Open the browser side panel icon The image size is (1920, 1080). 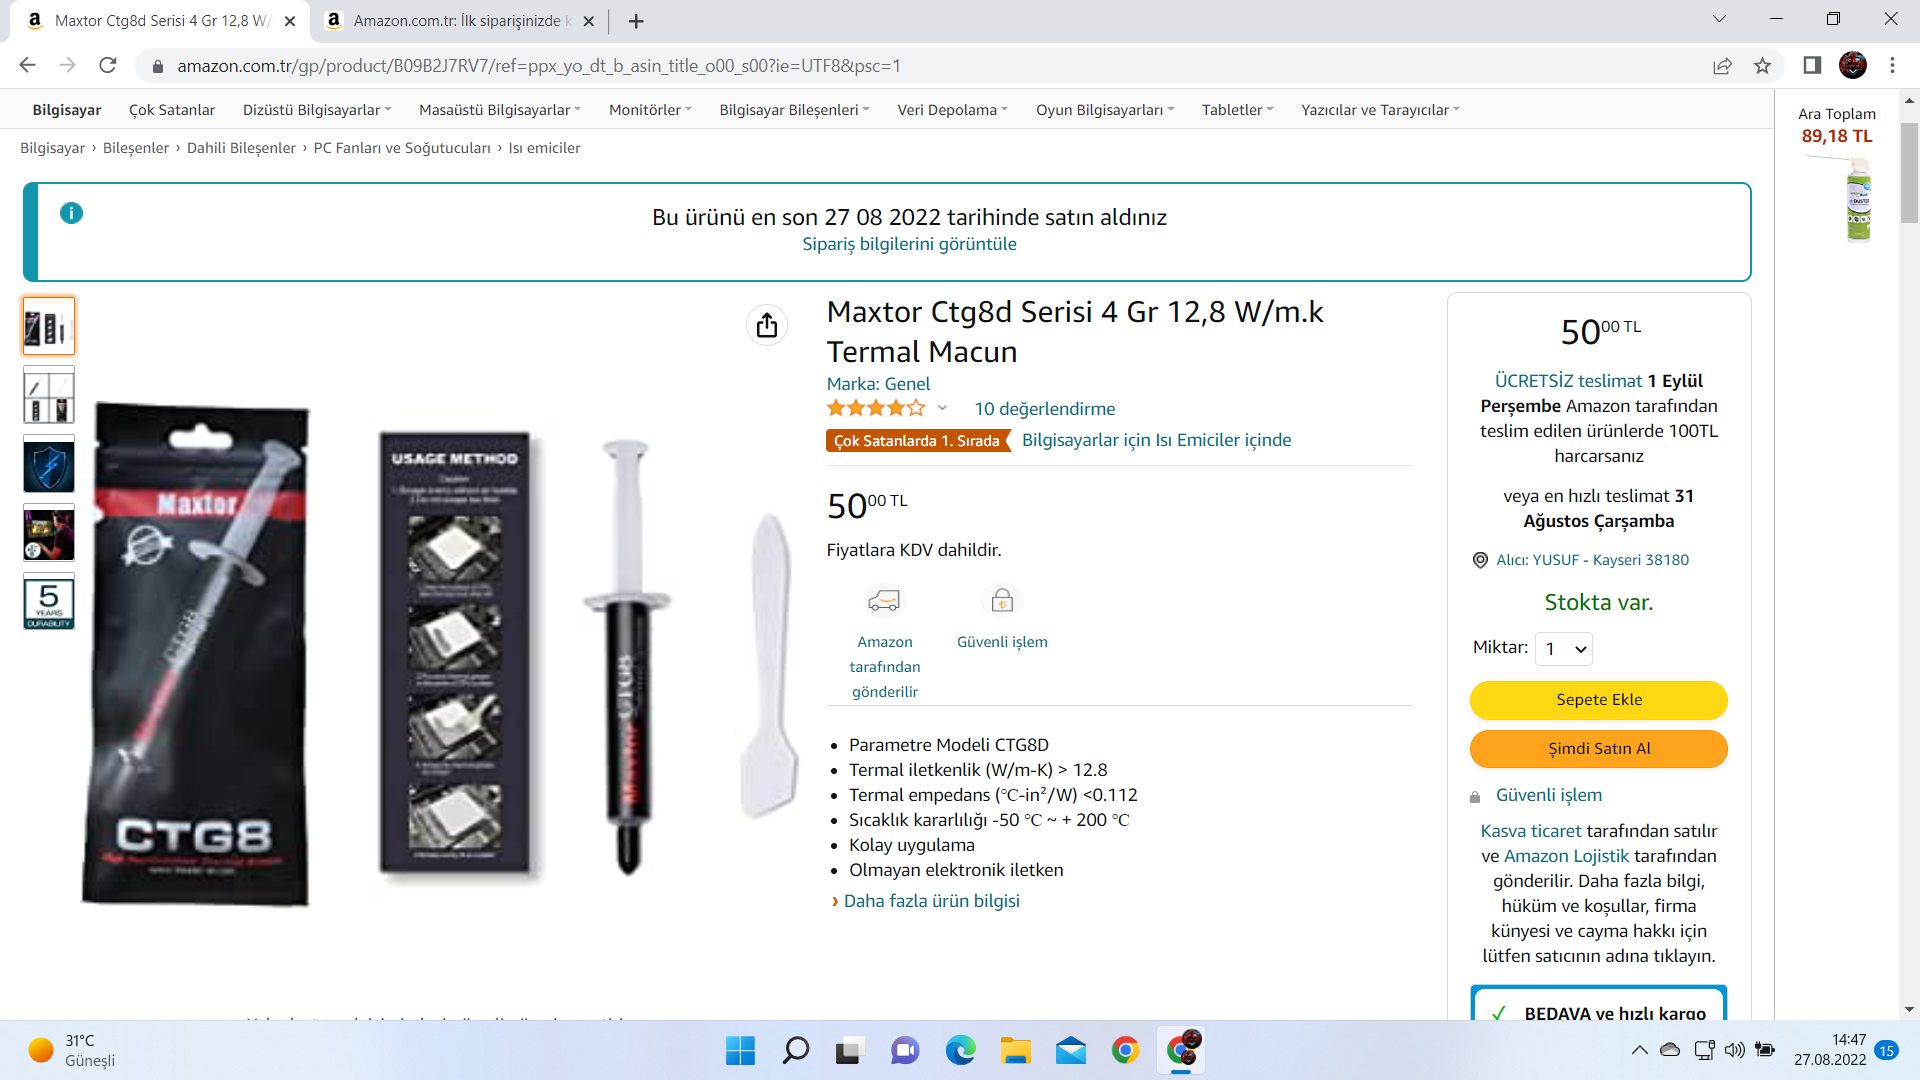click(x=1812, y=66)
